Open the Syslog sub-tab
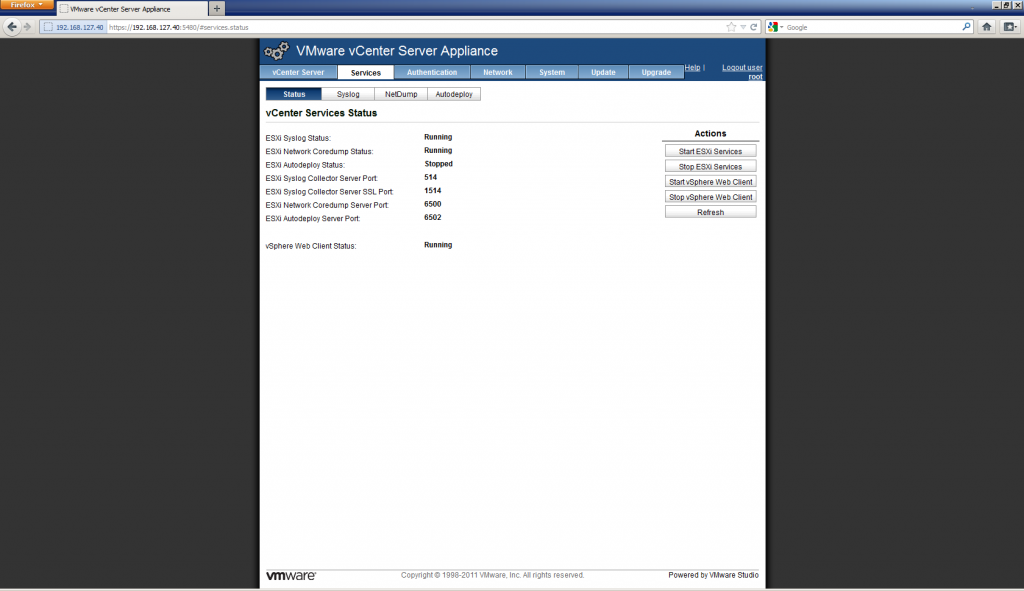The height and width of the screenshot is (591, 1024). point(348,94)
